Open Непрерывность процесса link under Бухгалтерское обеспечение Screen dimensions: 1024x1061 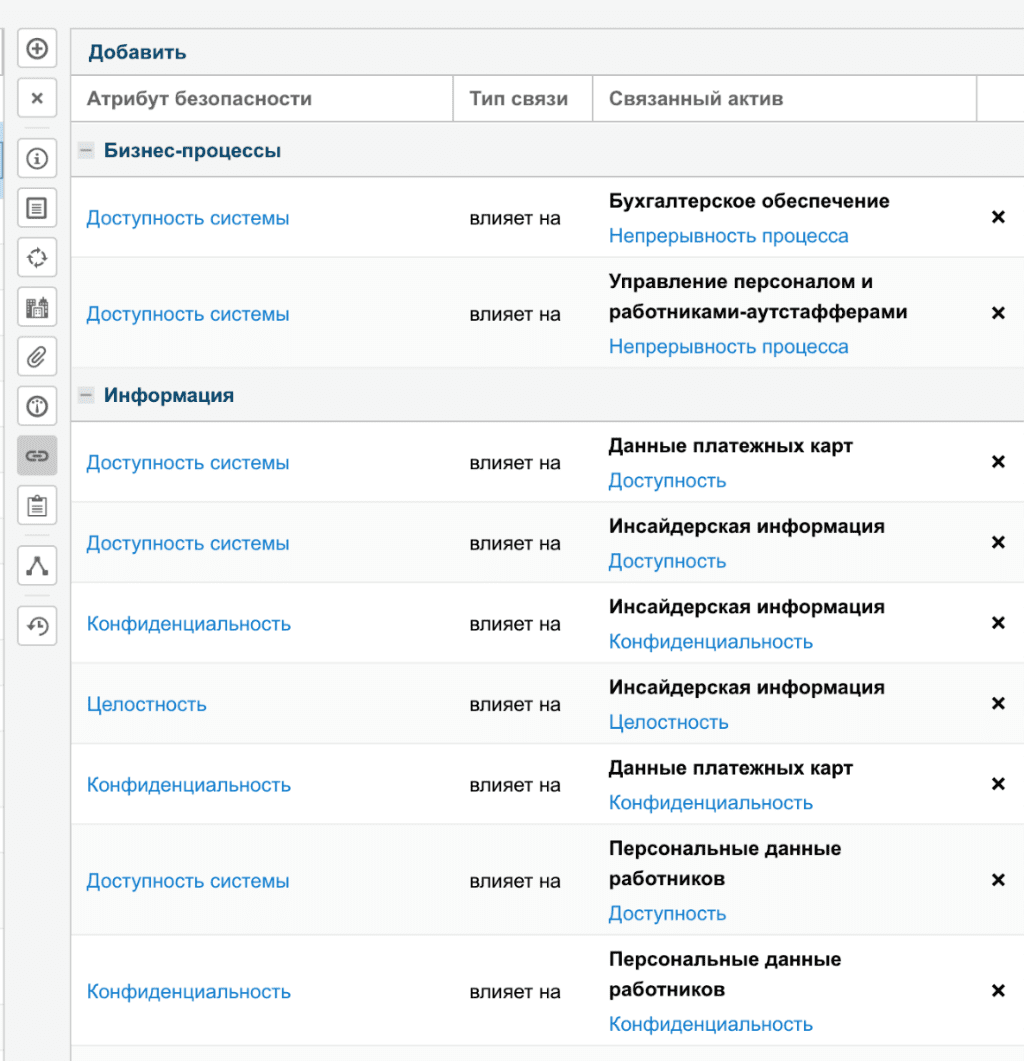click(x=728, y=236)
